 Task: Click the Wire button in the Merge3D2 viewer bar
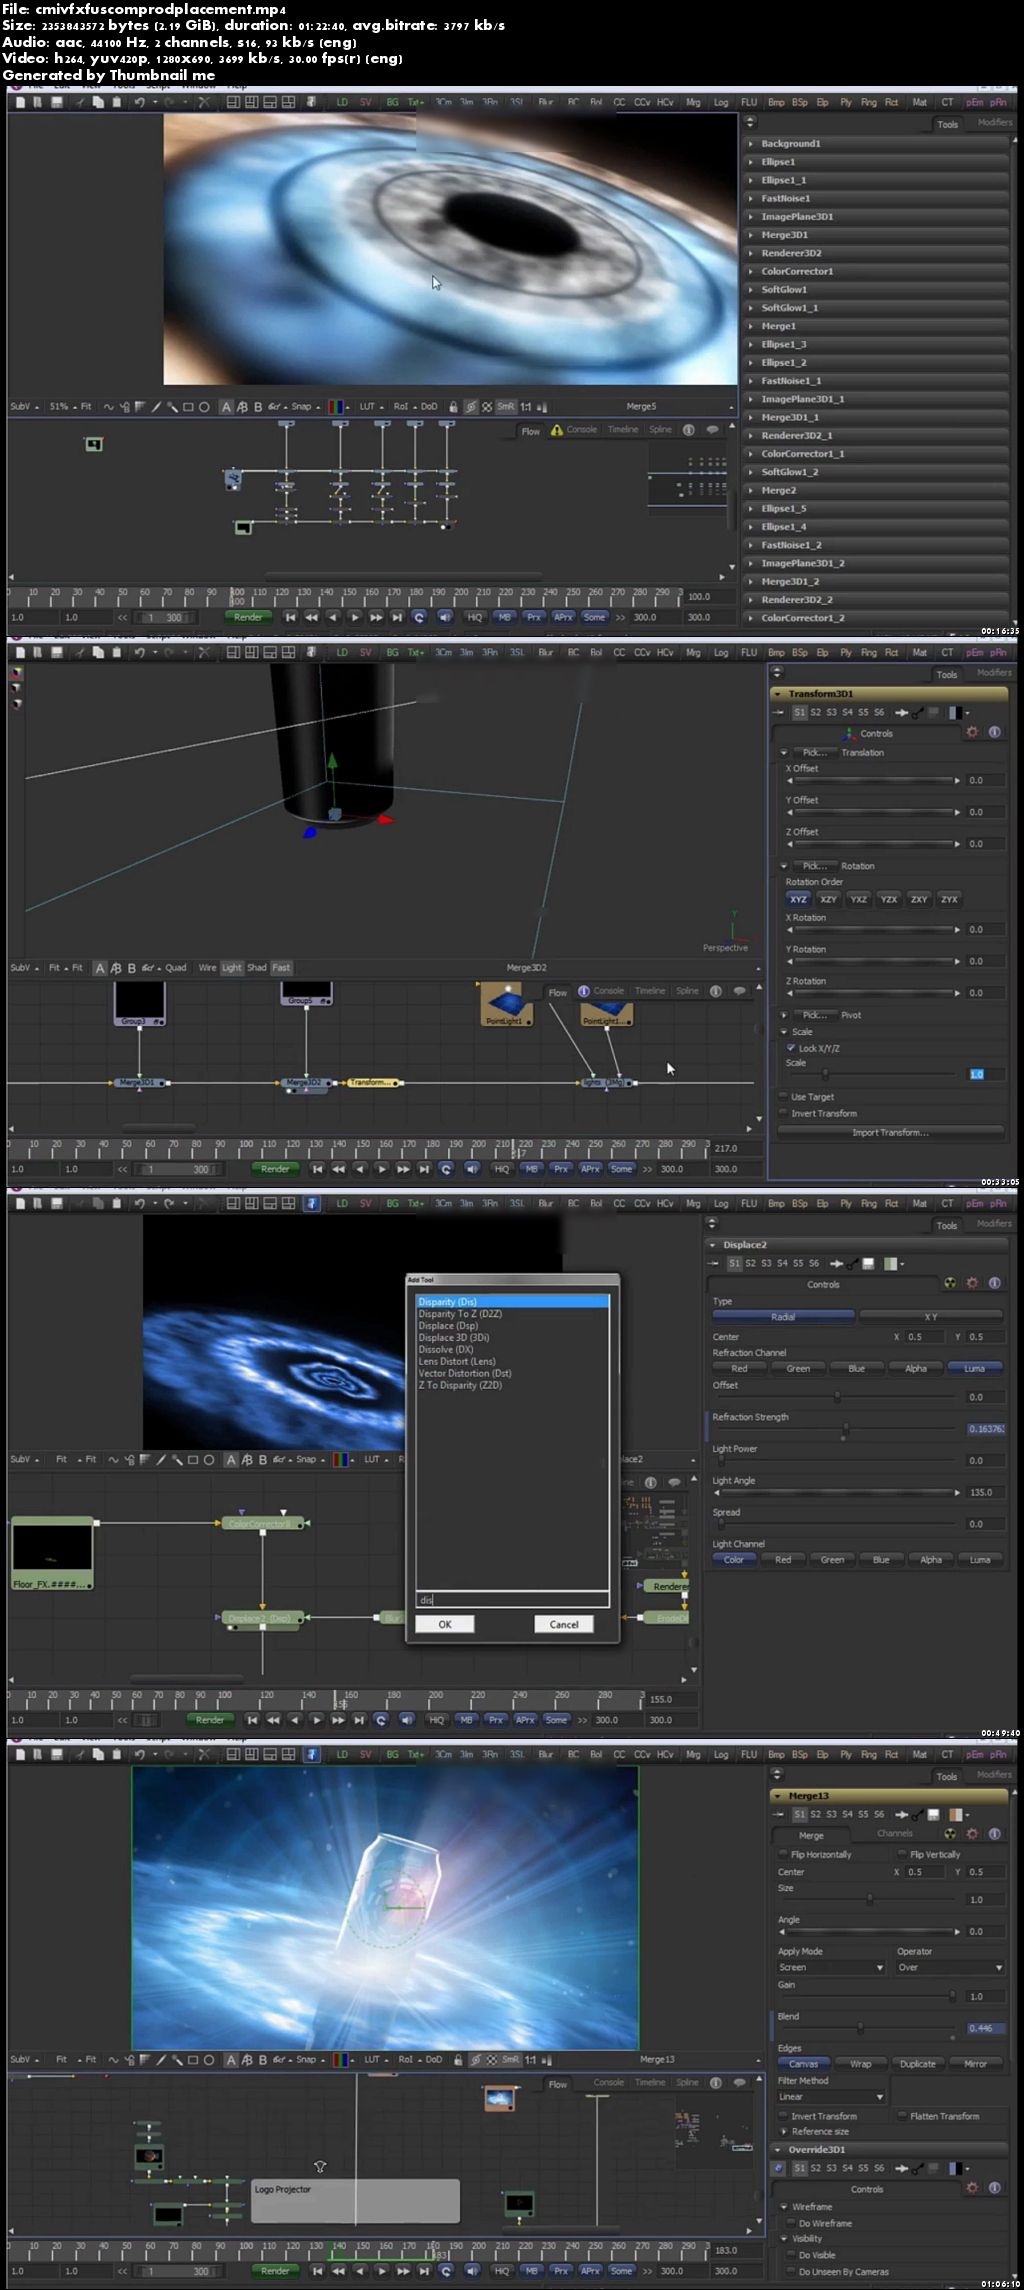(207, 968)
